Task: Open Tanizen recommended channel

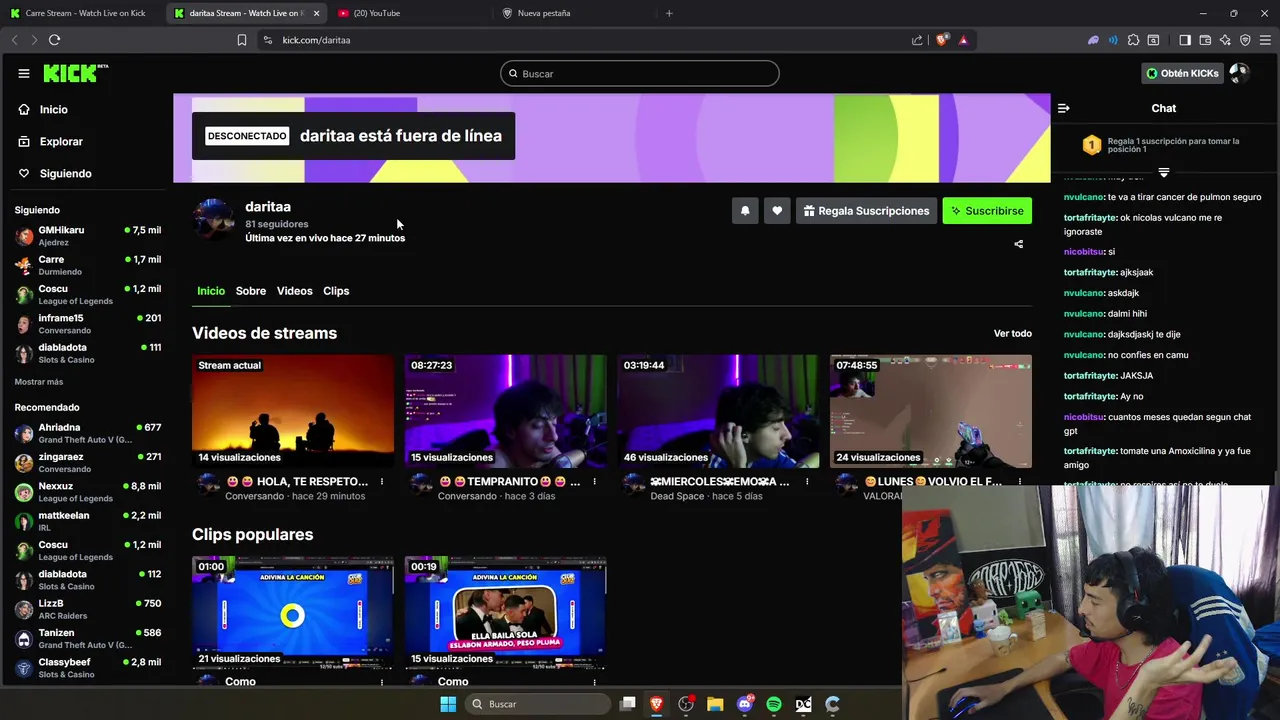Action: pyautogui.click(x=88, y=638)
